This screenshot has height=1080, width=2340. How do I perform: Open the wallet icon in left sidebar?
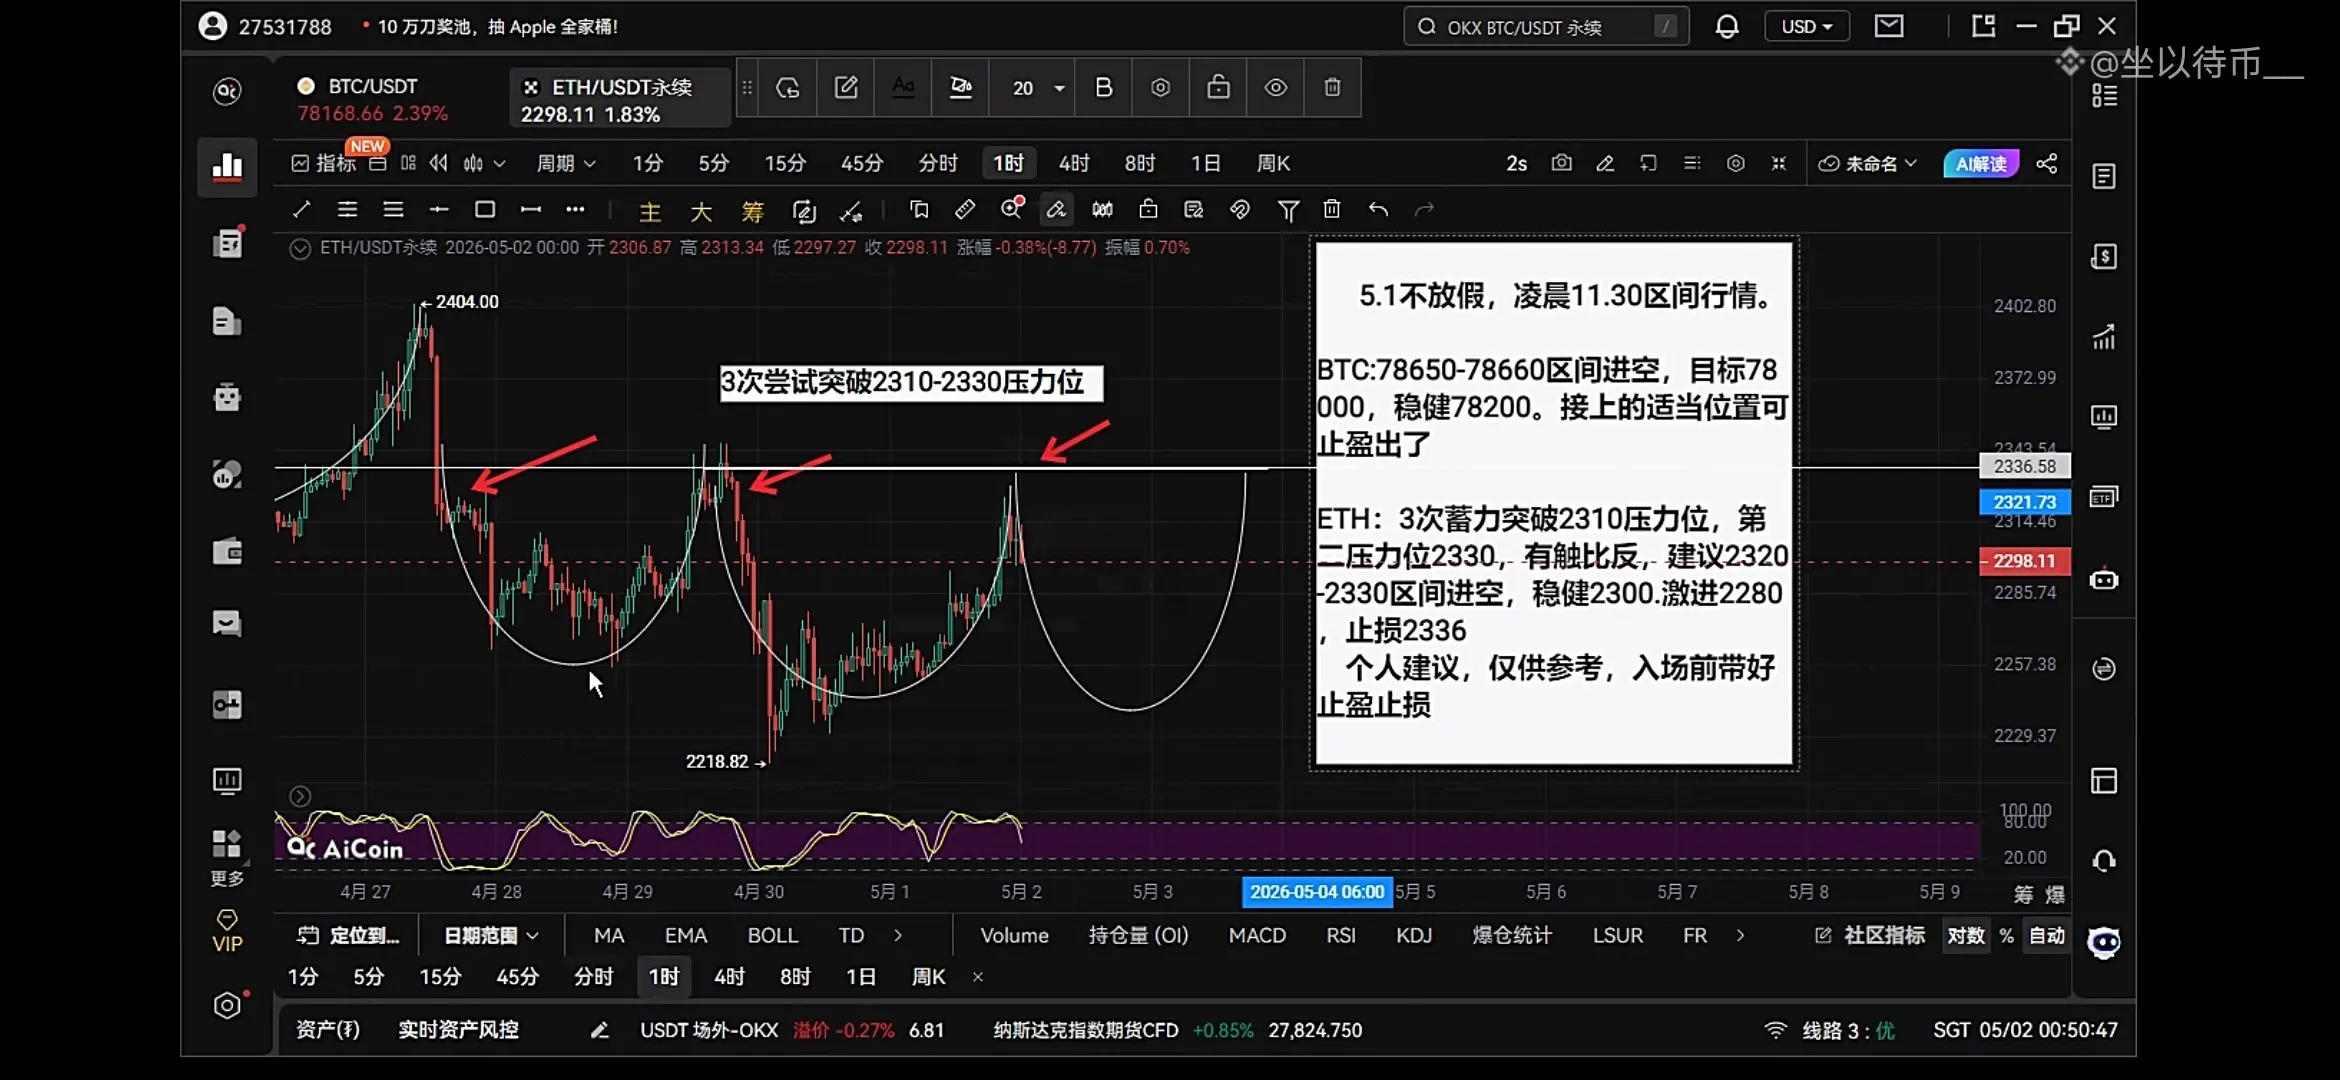click(x=227, y=552)
